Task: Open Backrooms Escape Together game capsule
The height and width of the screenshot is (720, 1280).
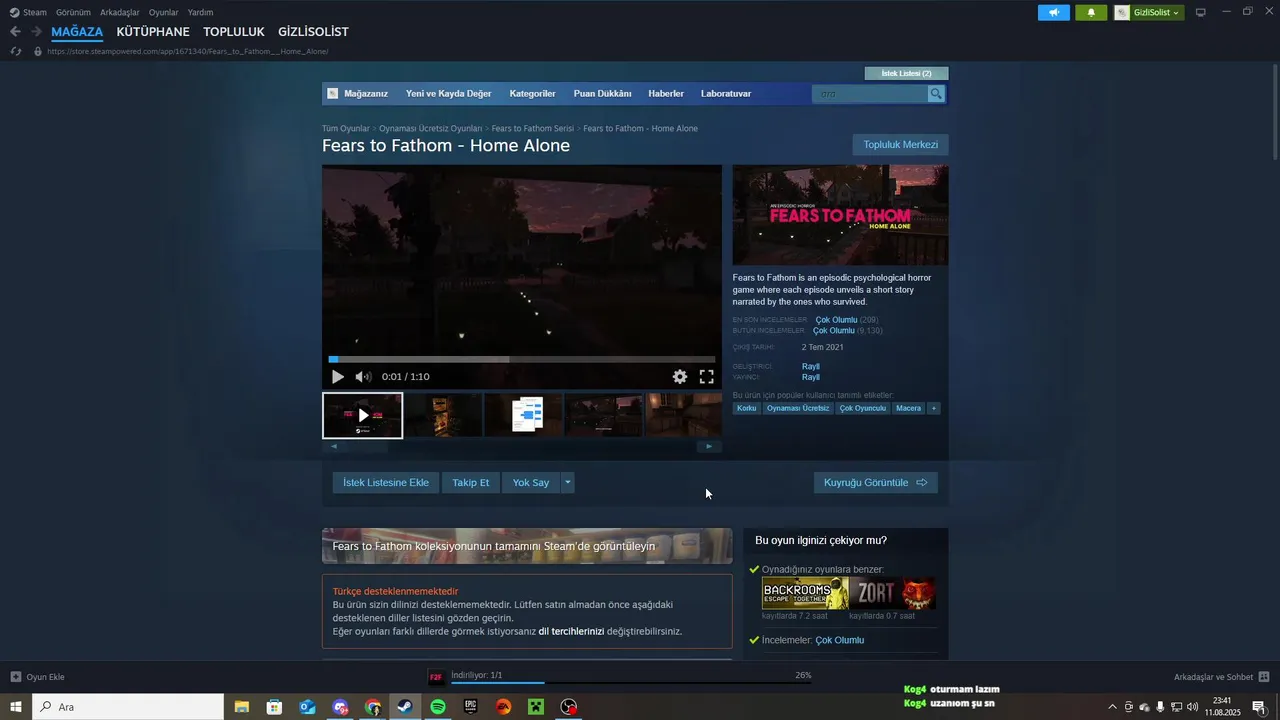Action: click(805, 593)
